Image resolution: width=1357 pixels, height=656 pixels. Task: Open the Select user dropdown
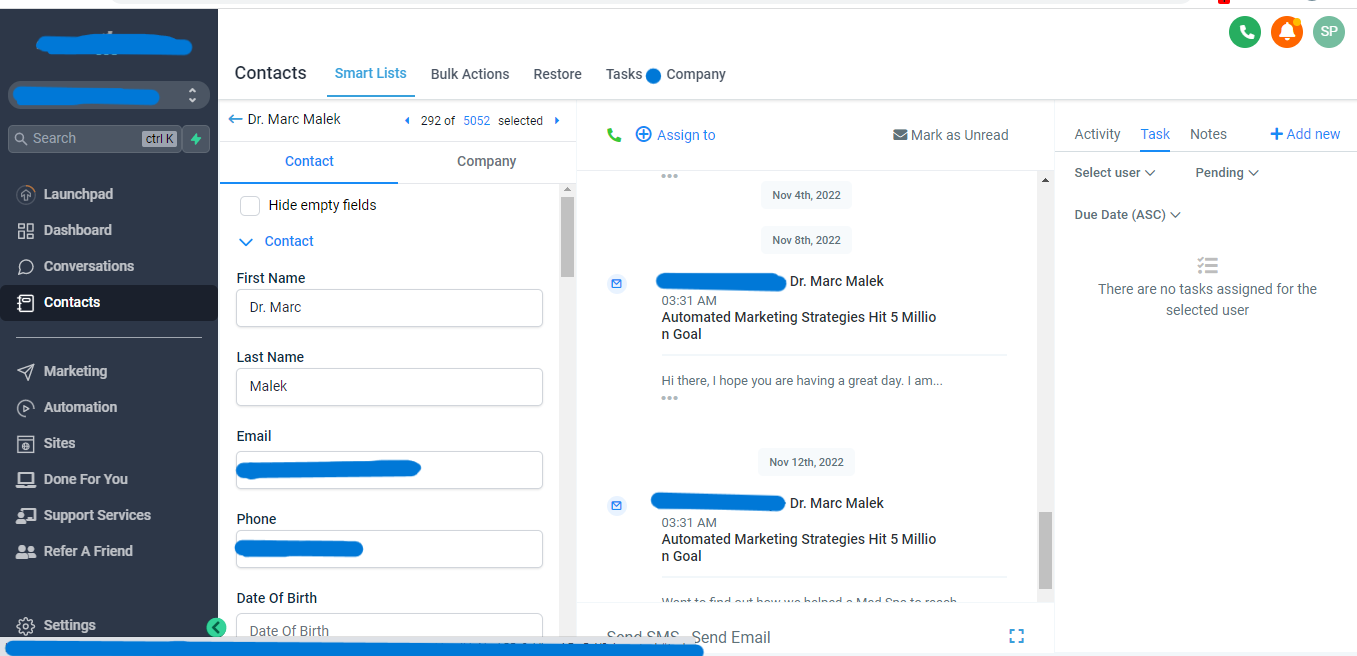pos(1114,173)
